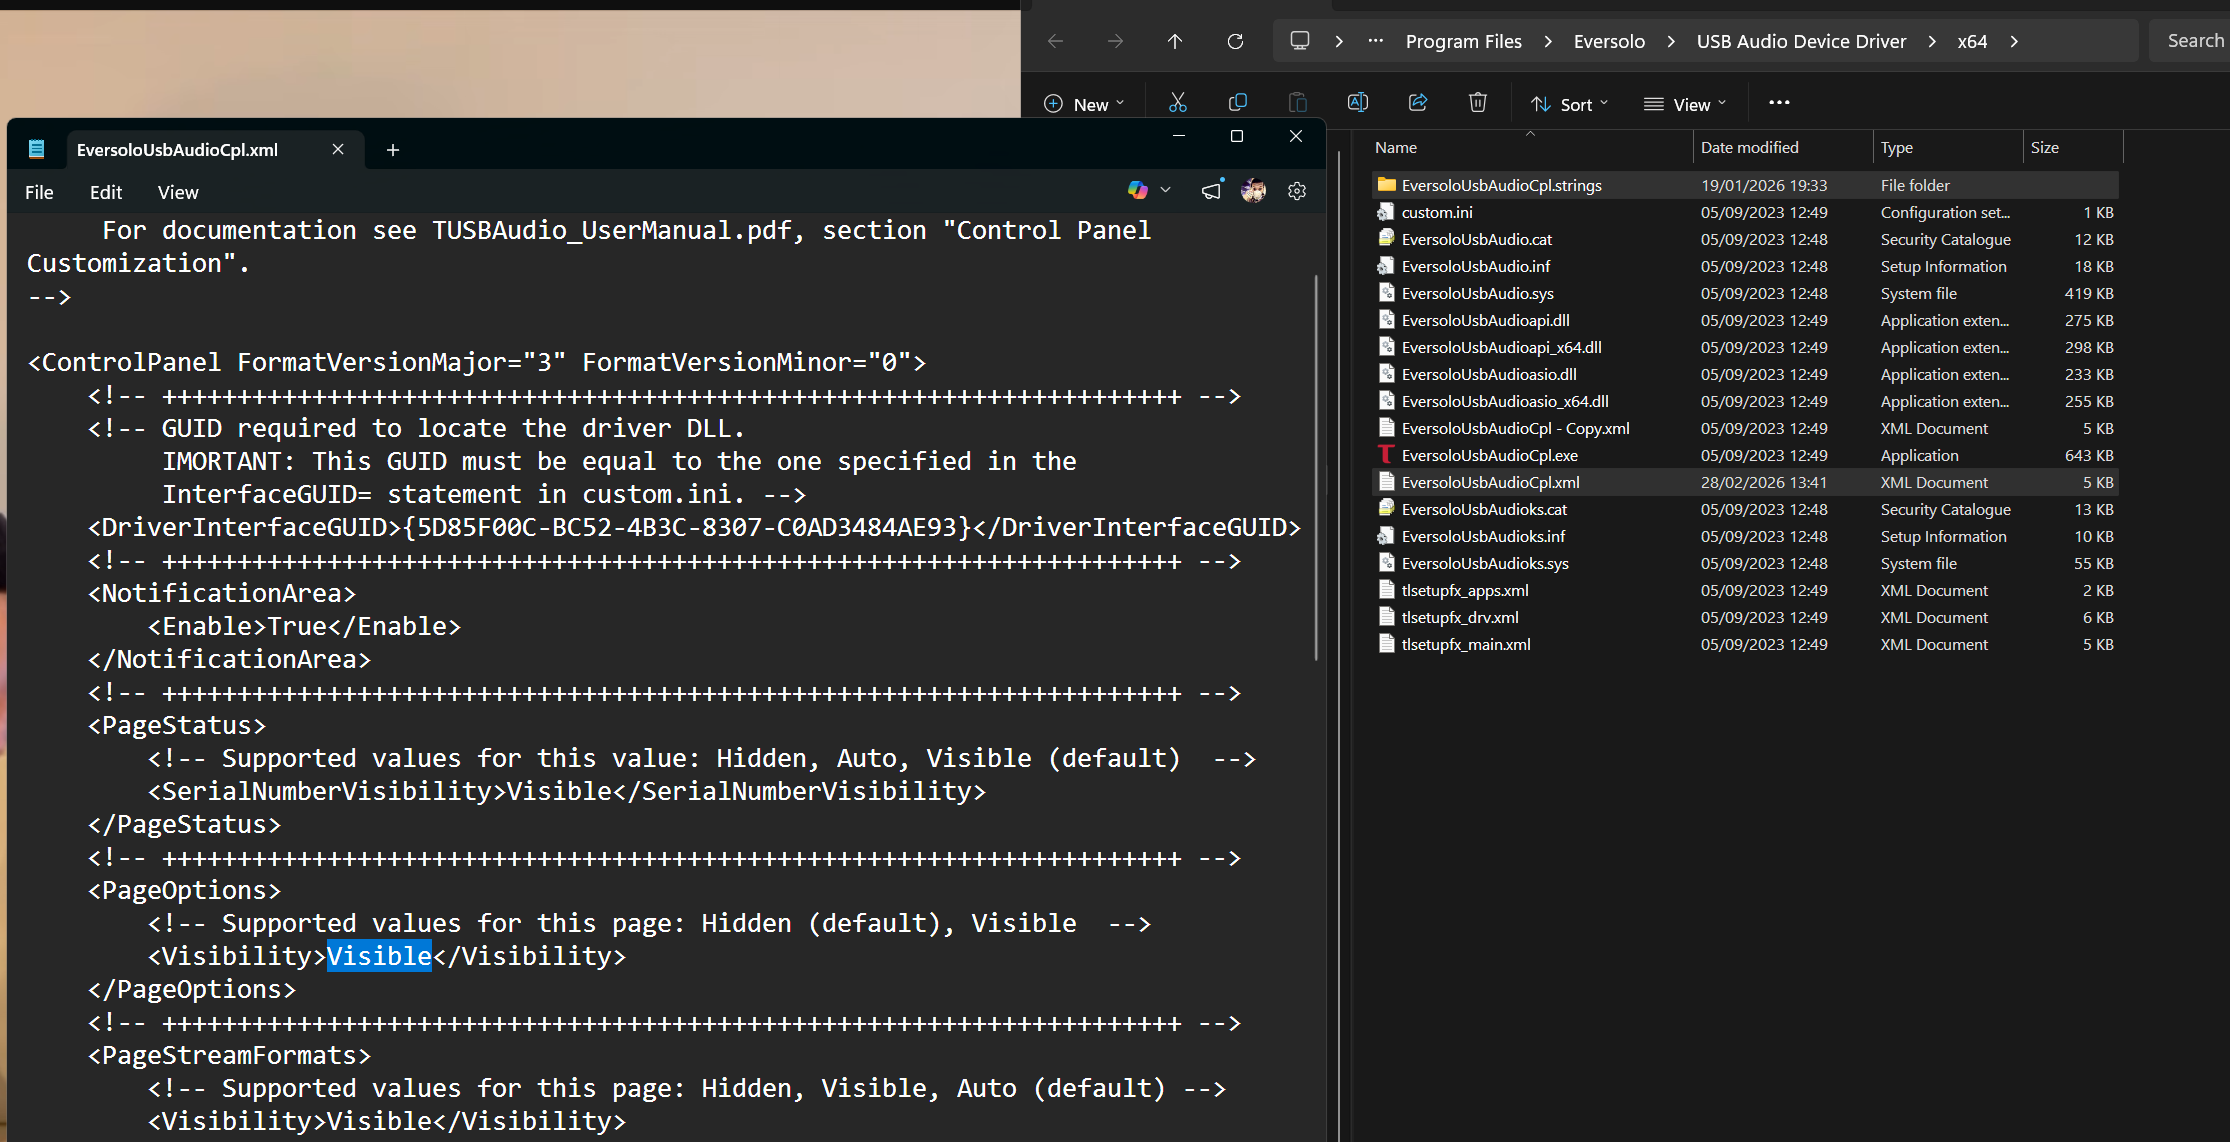Click the Explorer Search box
Image resolution: width=2230 pixels, height=1142 pixels.
[2190, 41]
